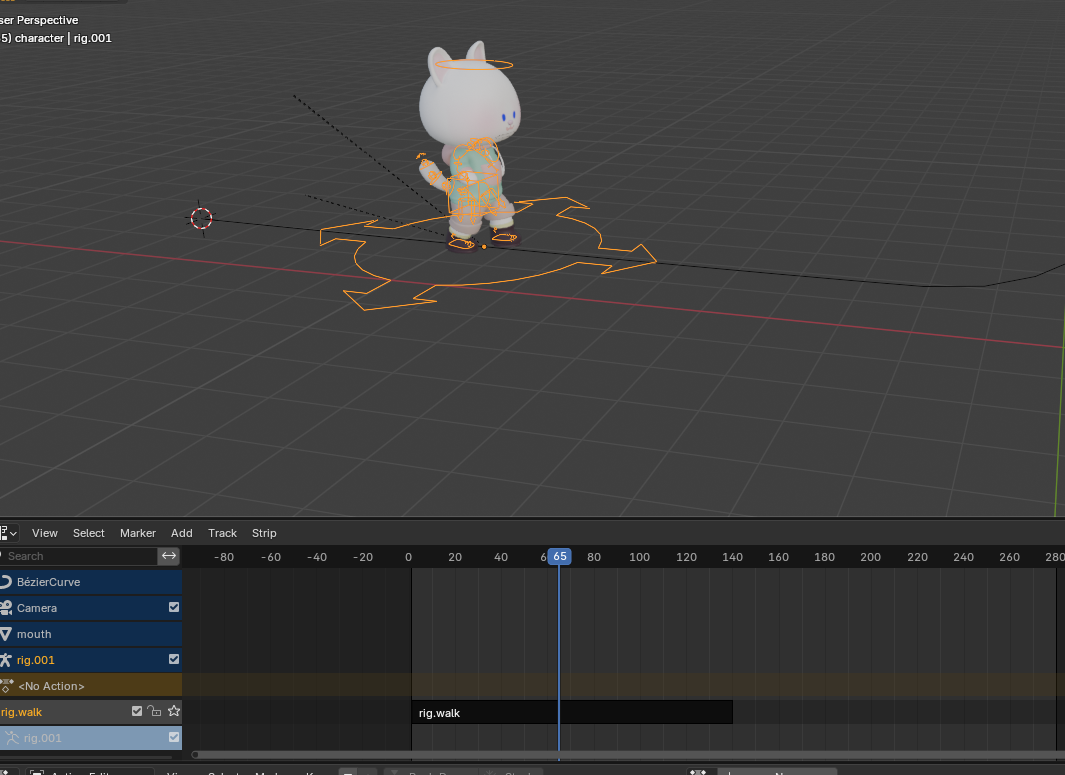Image resolution: width=1065 pixels, height=775 pixels.
Task: Select the rig.walk track name in channel list
Action: point(21,713)
